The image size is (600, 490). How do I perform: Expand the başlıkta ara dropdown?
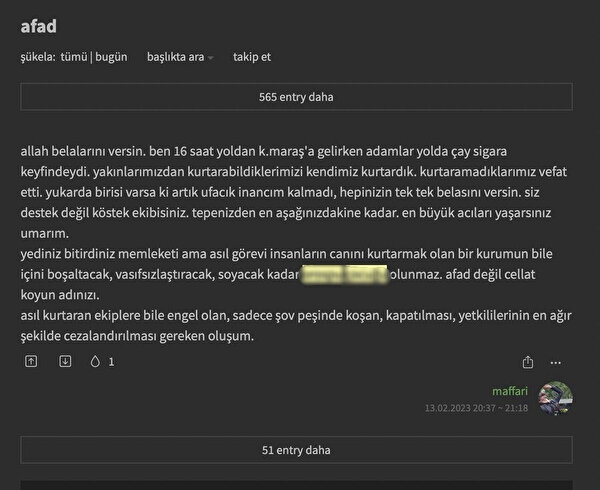coord(180,57)
